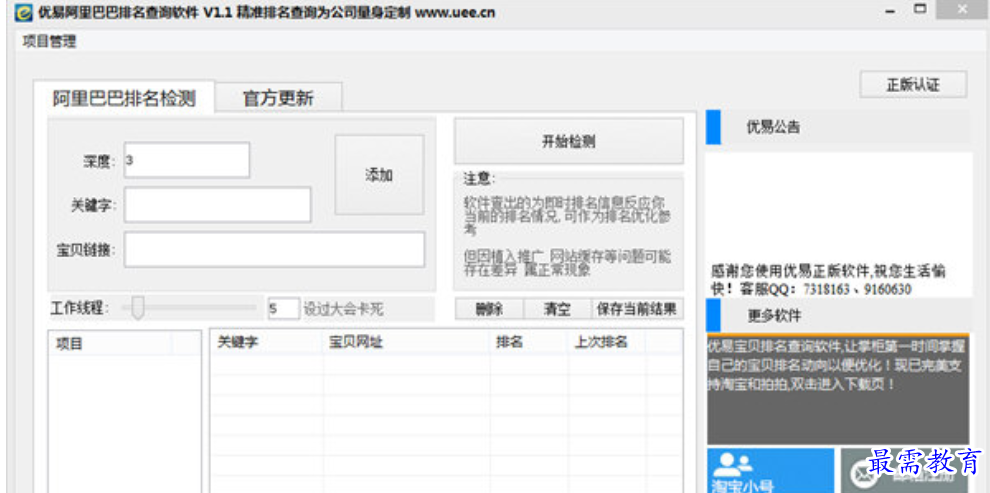This screenshot has height=493, width=990.
Task: Click the 注意 notice text
Action: 568,237
